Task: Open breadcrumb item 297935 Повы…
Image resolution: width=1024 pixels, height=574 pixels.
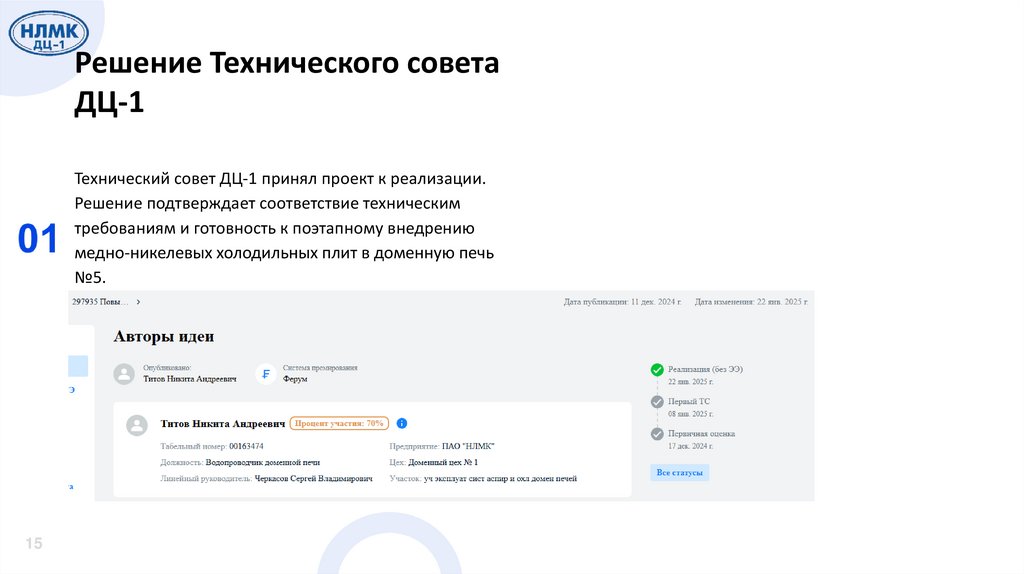Action: click(101, 302)
